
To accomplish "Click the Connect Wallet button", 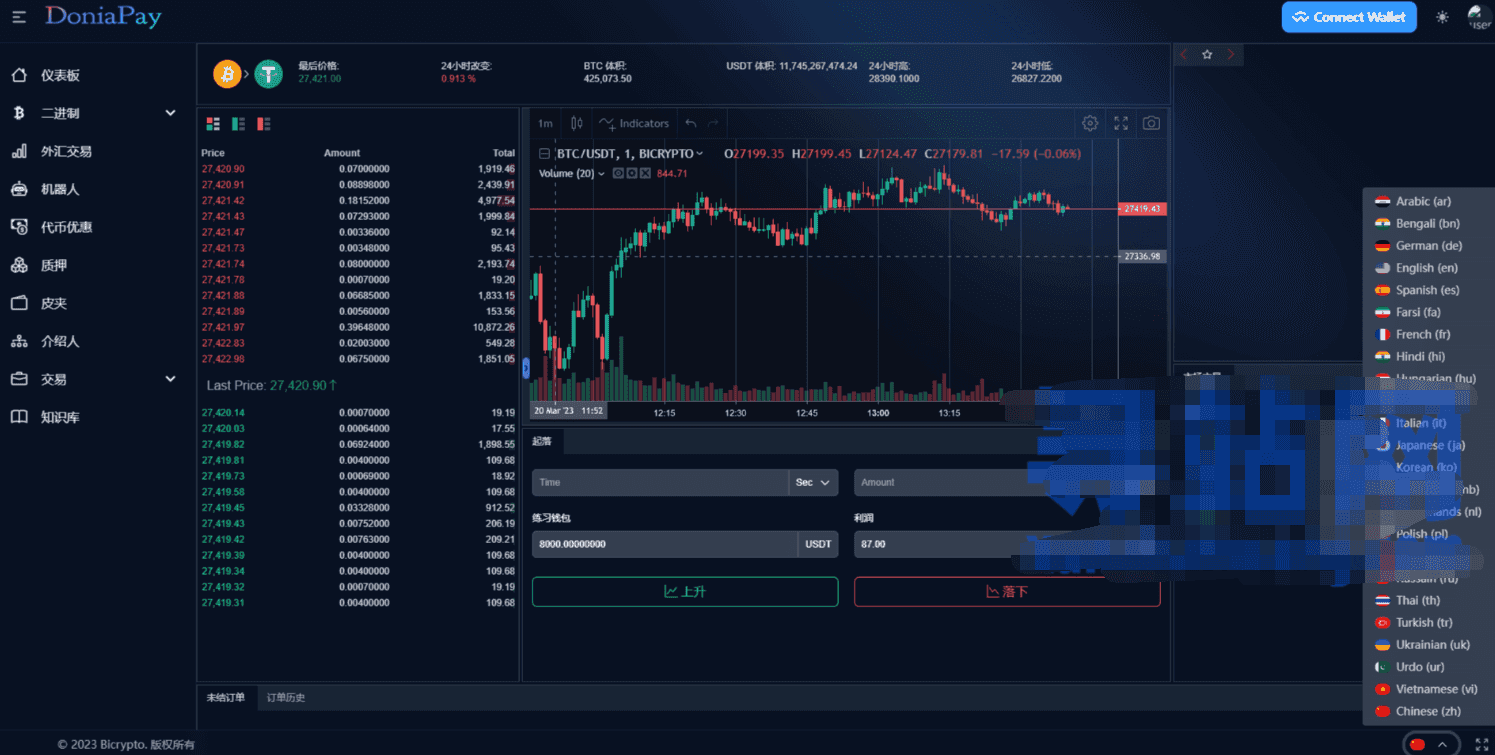I will pyautogui.click(x=1349, y=17).
